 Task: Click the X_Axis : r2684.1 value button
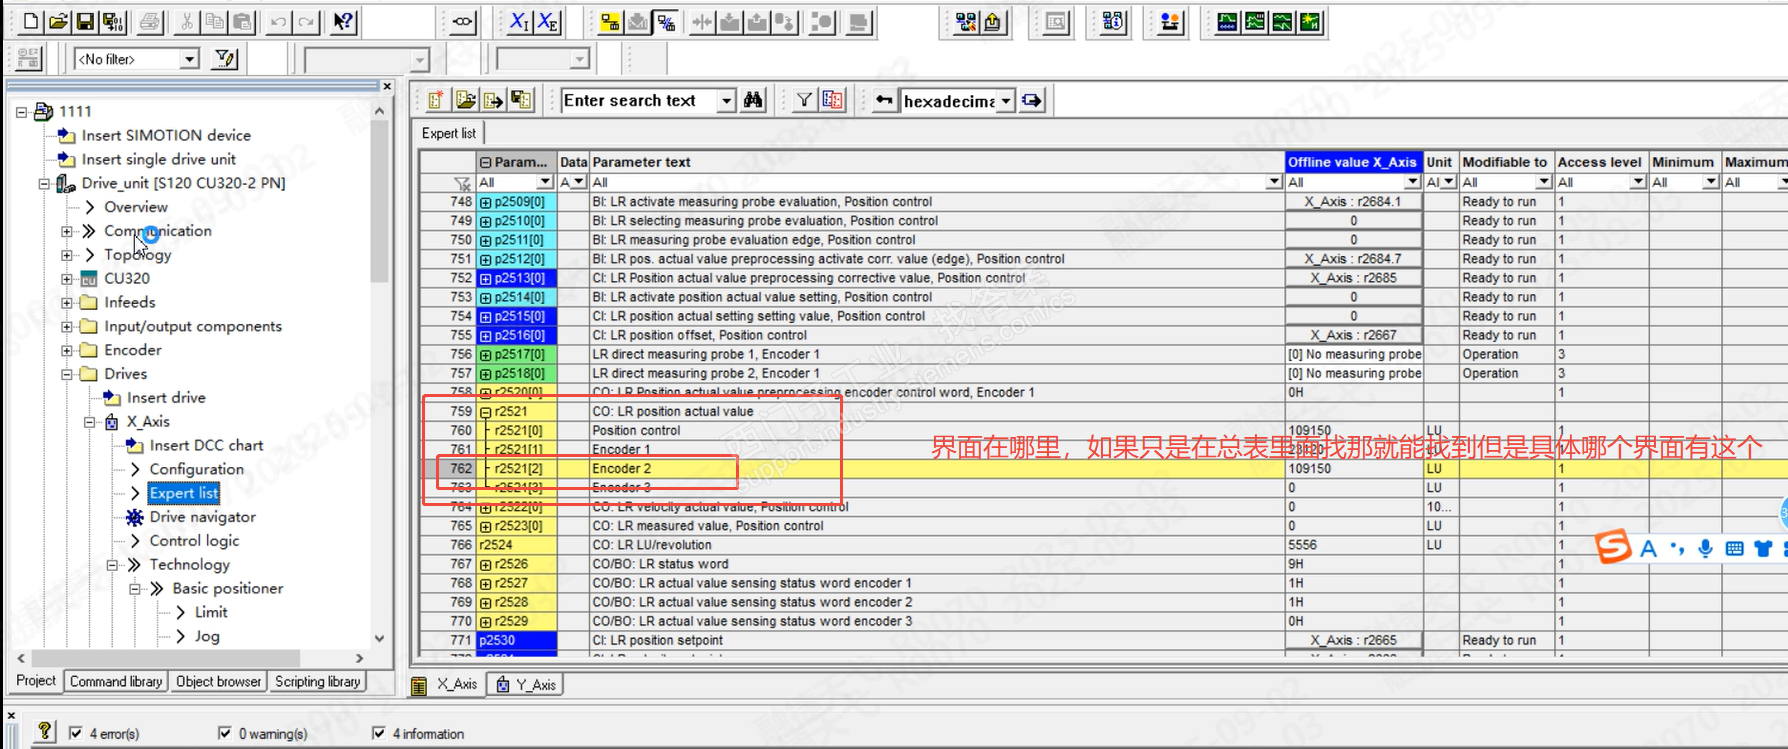(x=1353, y=202)
